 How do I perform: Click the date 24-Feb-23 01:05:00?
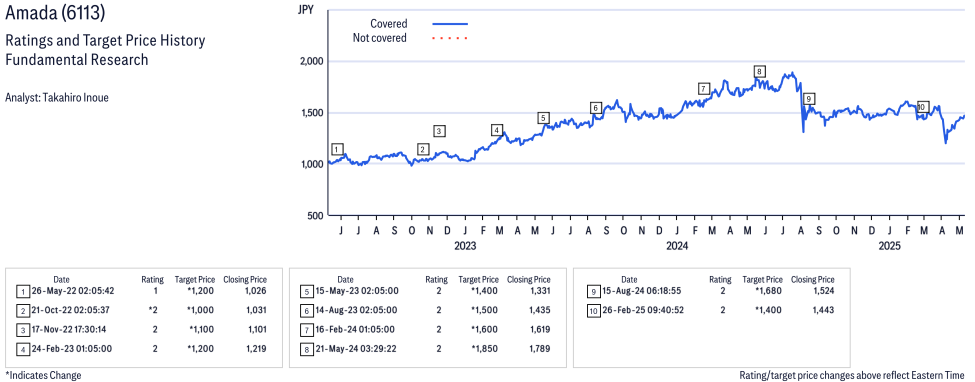[x=72, y=349]
